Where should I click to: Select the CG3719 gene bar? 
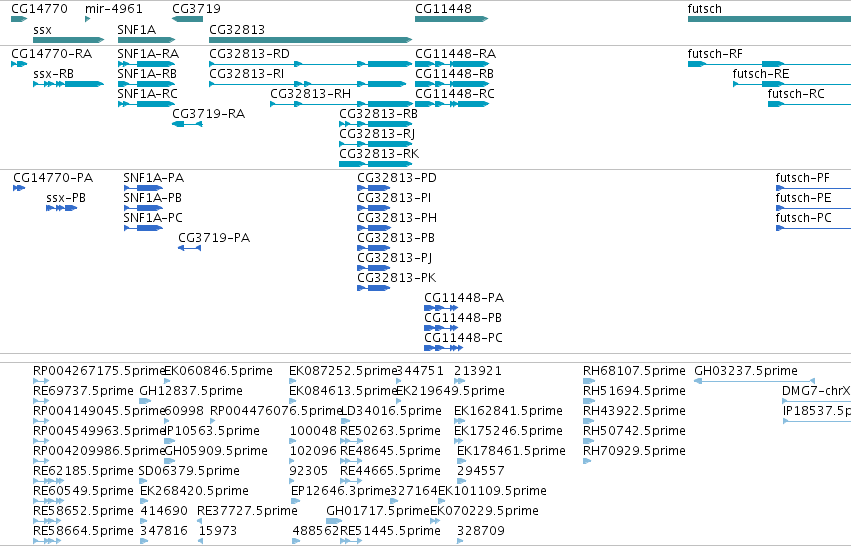coord(187,19)
